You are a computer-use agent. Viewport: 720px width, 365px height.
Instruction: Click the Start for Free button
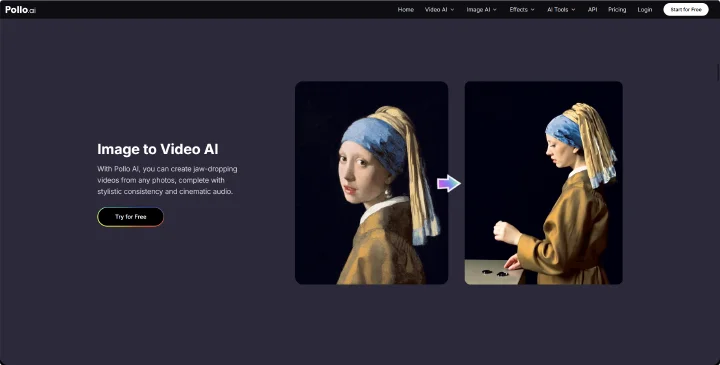(x=686, y=10)
